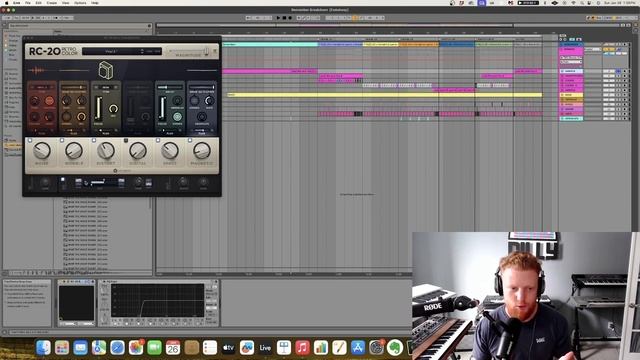Open the Edit menu

click(x=38, y=3)
